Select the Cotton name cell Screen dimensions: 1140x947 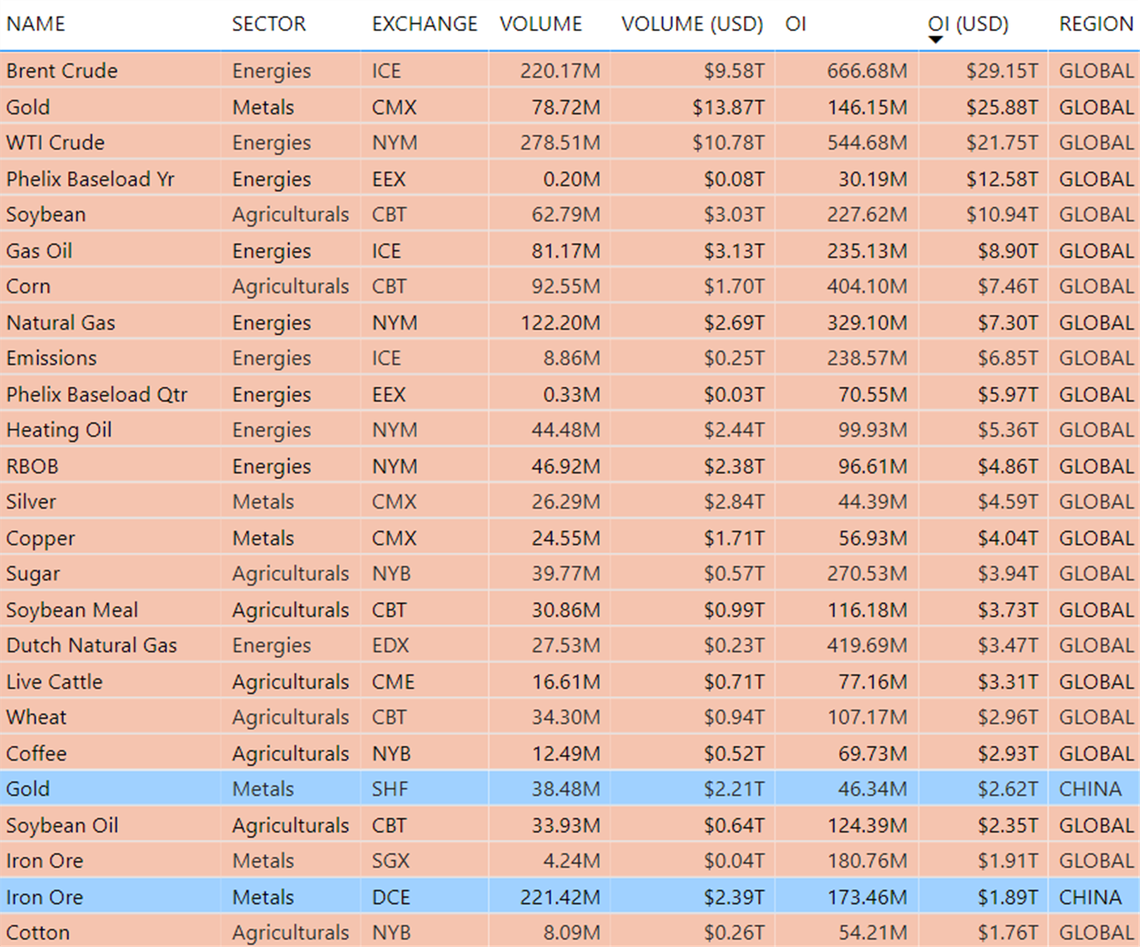(x=38, y=933)
